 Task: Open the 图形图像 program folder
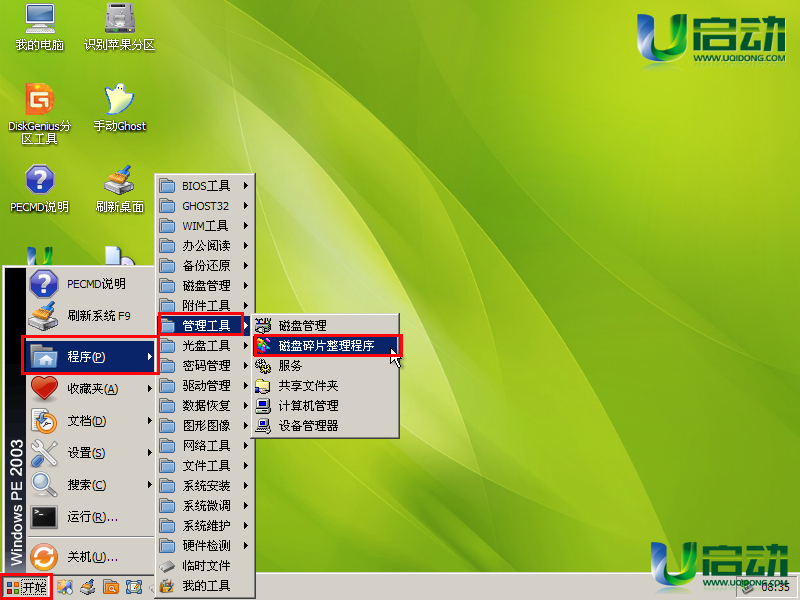[x=205, y=425]
